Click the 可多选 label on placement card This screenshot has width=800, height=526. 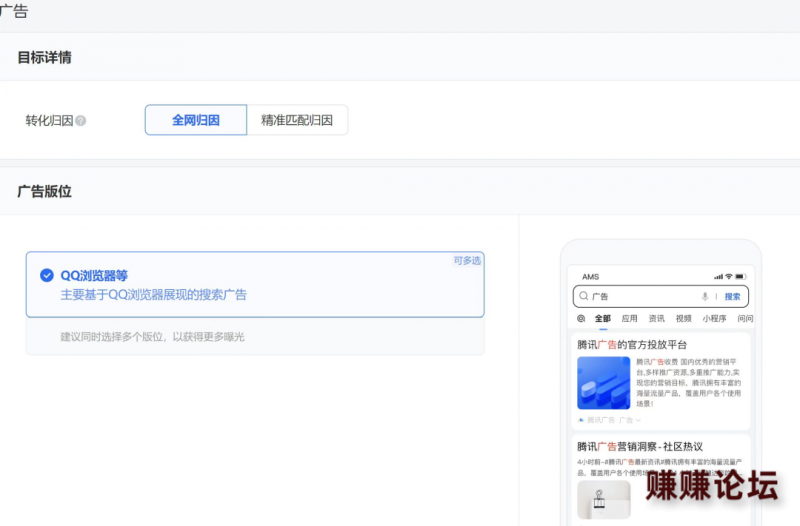[467, 261]
